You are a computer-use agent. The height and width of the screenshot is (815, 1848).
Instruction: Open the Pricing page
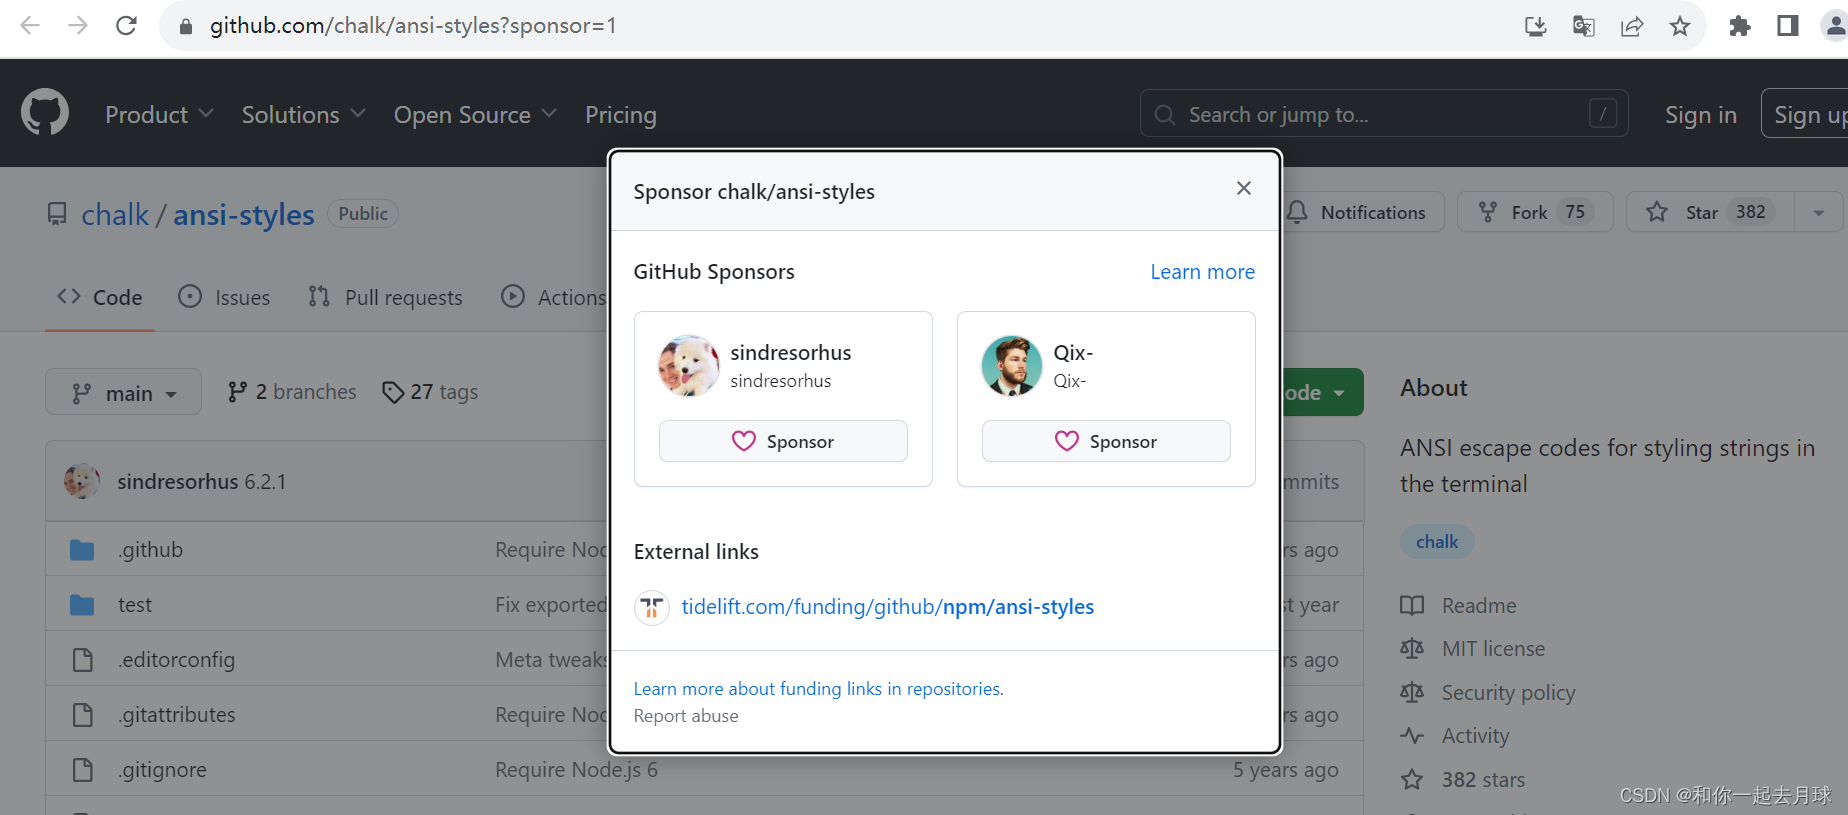[621, 115]
